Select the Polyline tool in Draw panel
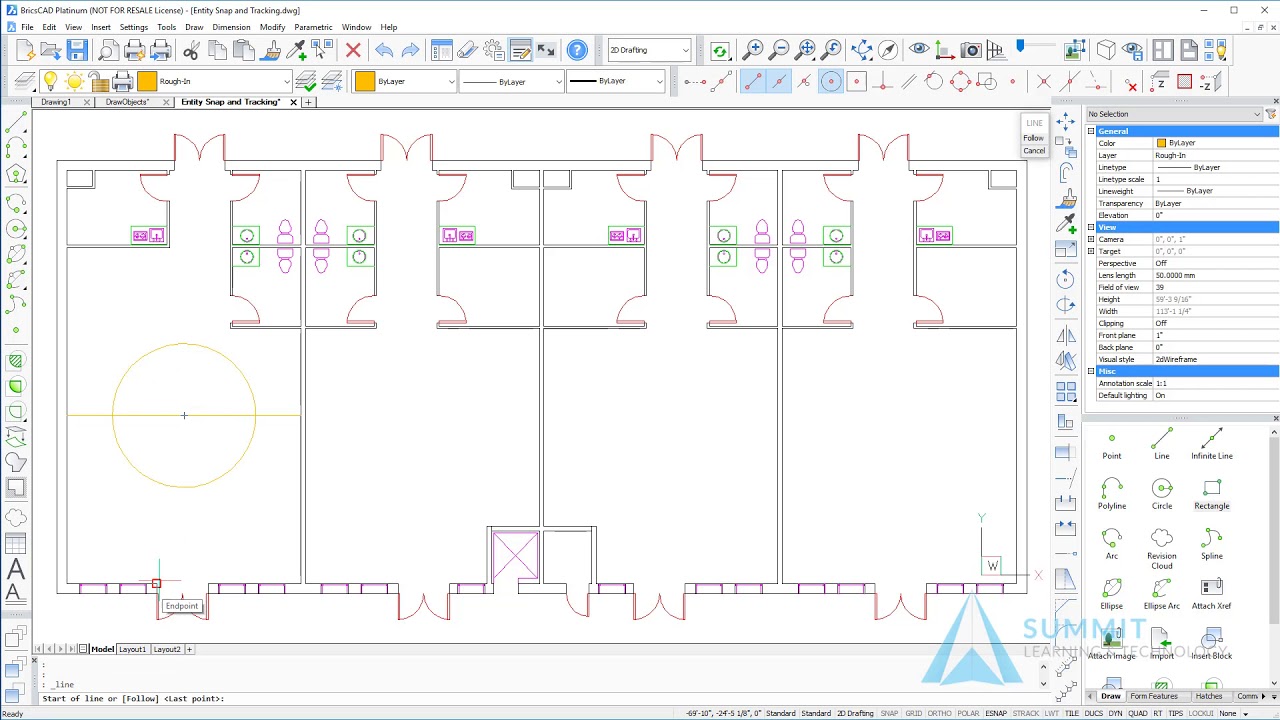Viewport: 1280px width, 720px height. [x=1112, y=493]
